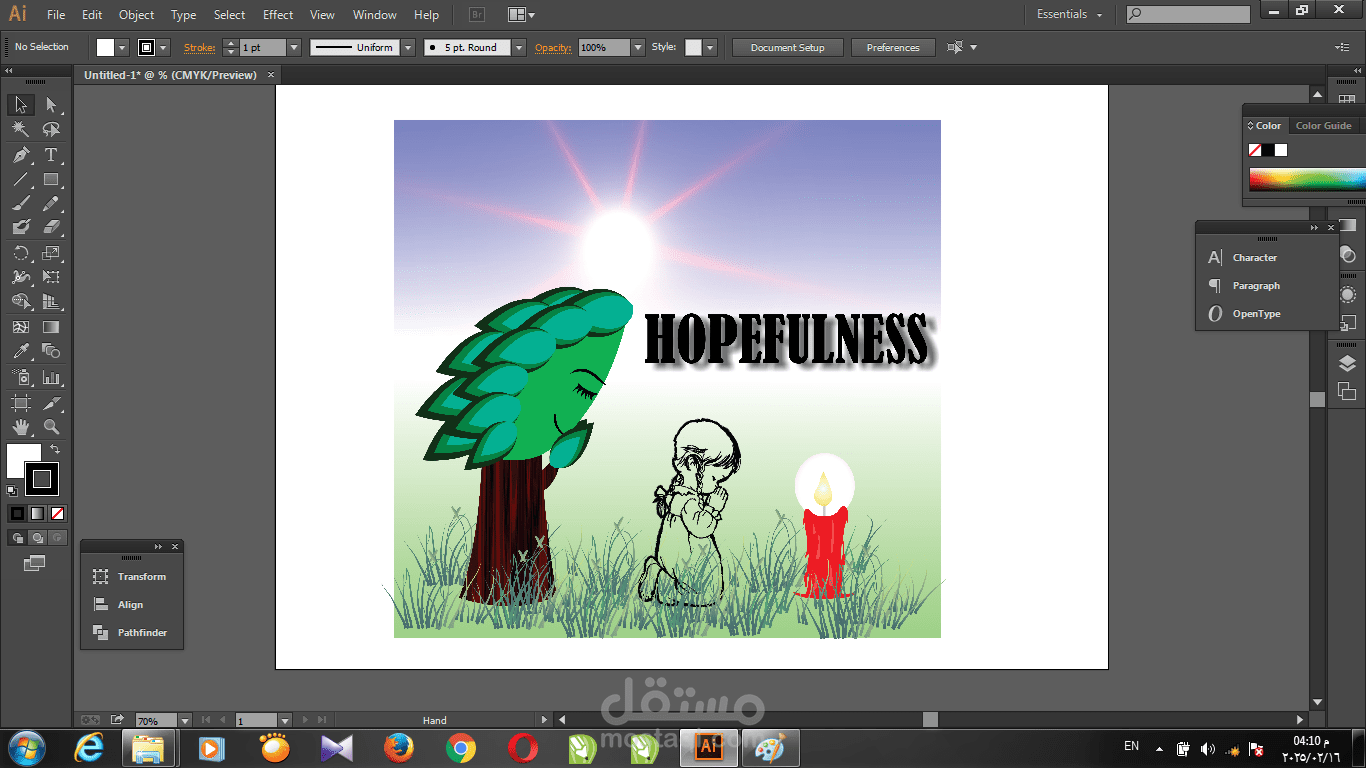This screenshot has height=768, width=1366.
Task: Swap fill and stroke colors
Action: 55,450
